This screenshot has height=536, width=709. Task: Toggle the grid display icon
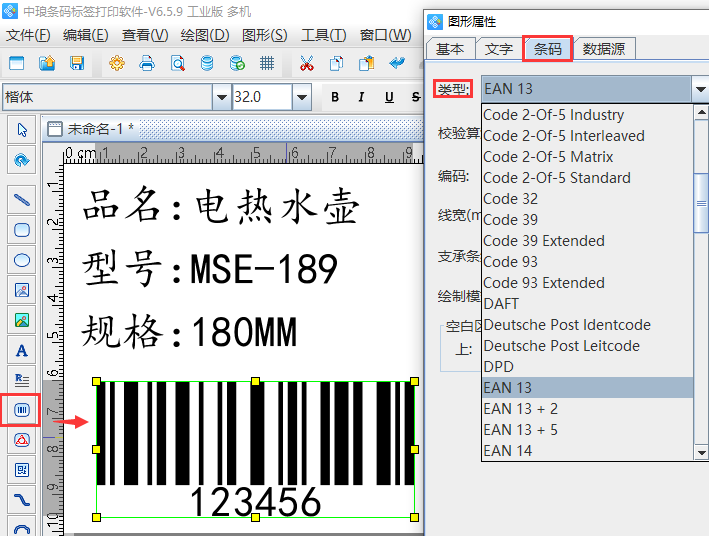tap(267, 63)
